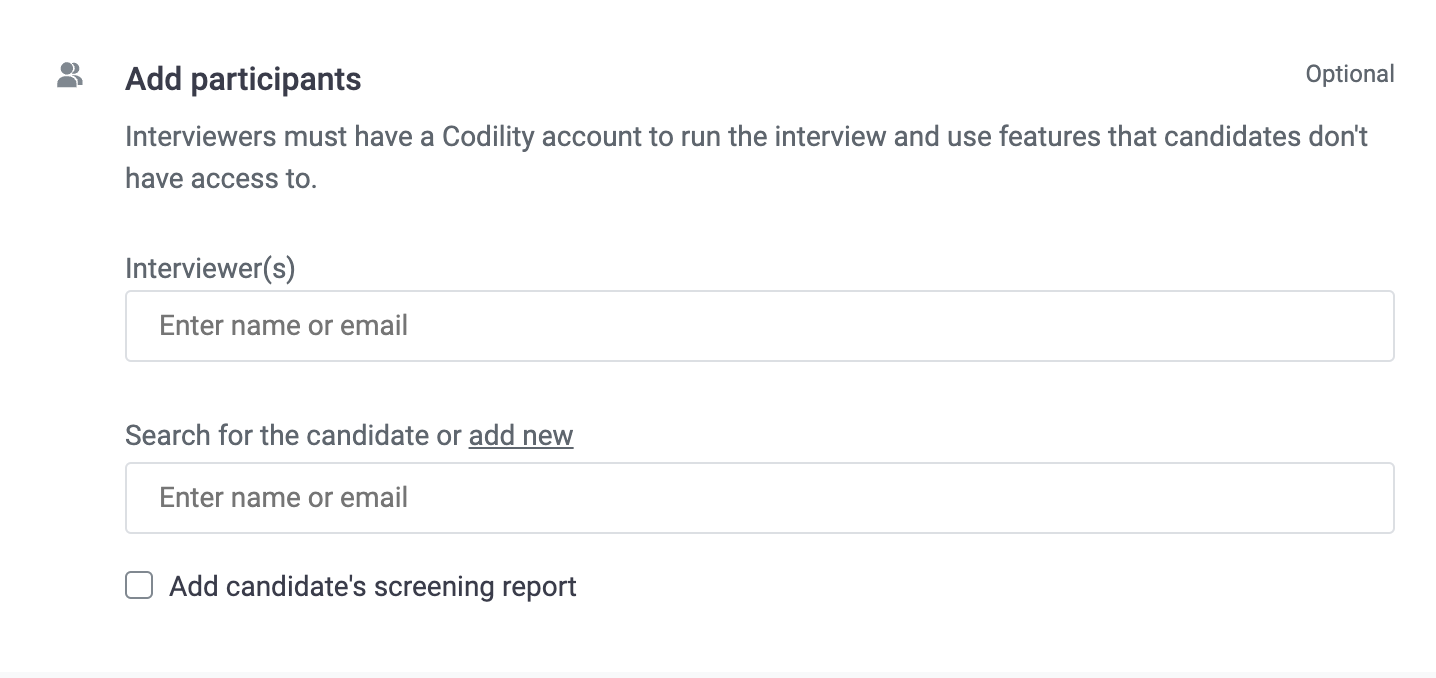Focus the Interviewer(s) name or email field
1436x678 pixels.
tap(759, 326)
